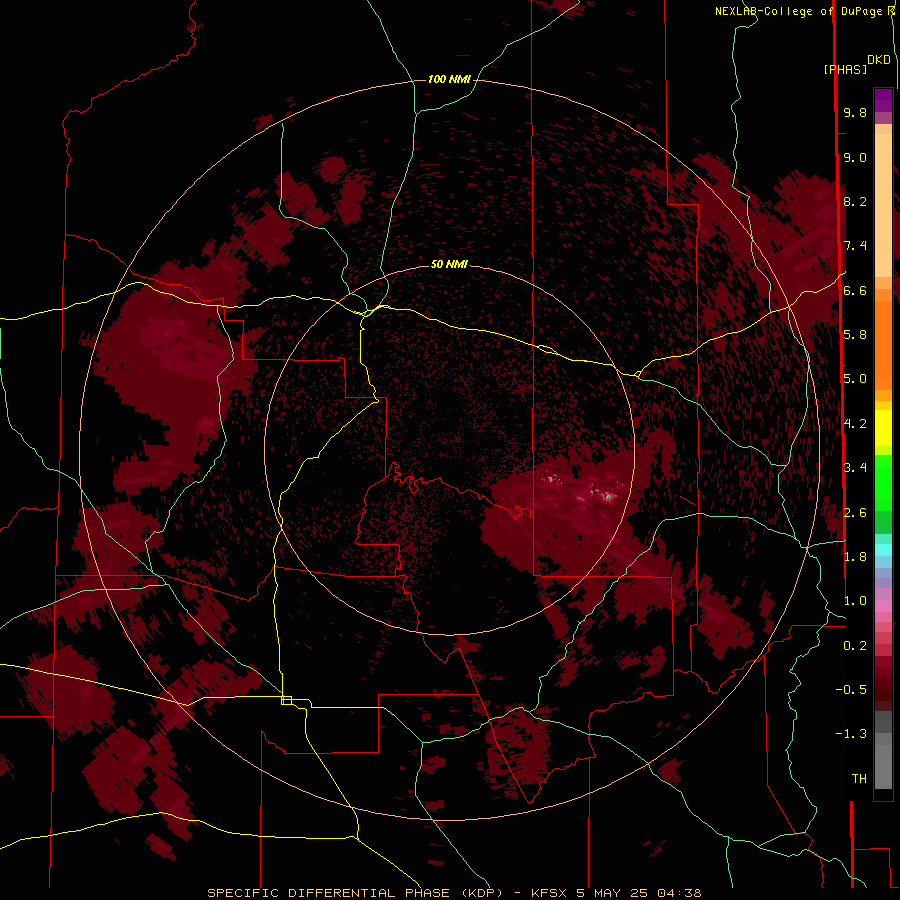The image size is (900, 900).
Task: Click the yellow square highway junction marker
Action: tap(286, 700)
